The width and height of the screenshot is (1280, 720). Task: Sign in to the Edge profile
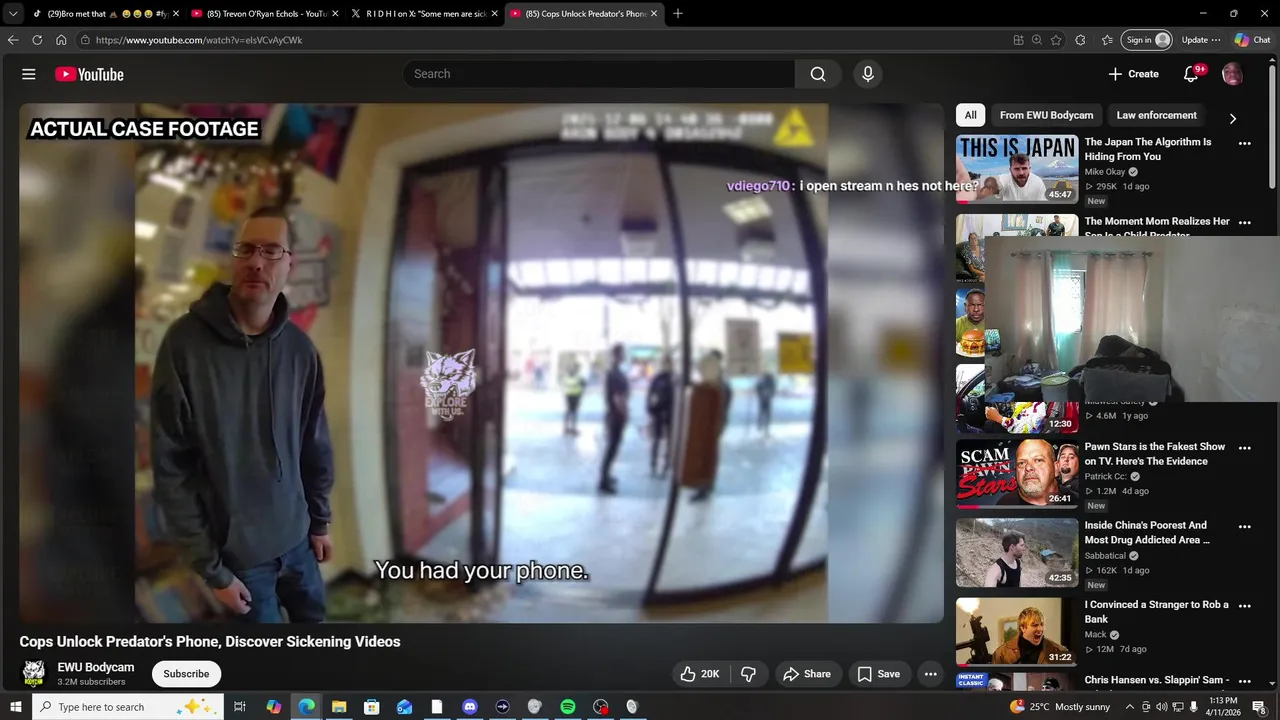tap(1147, 40)
